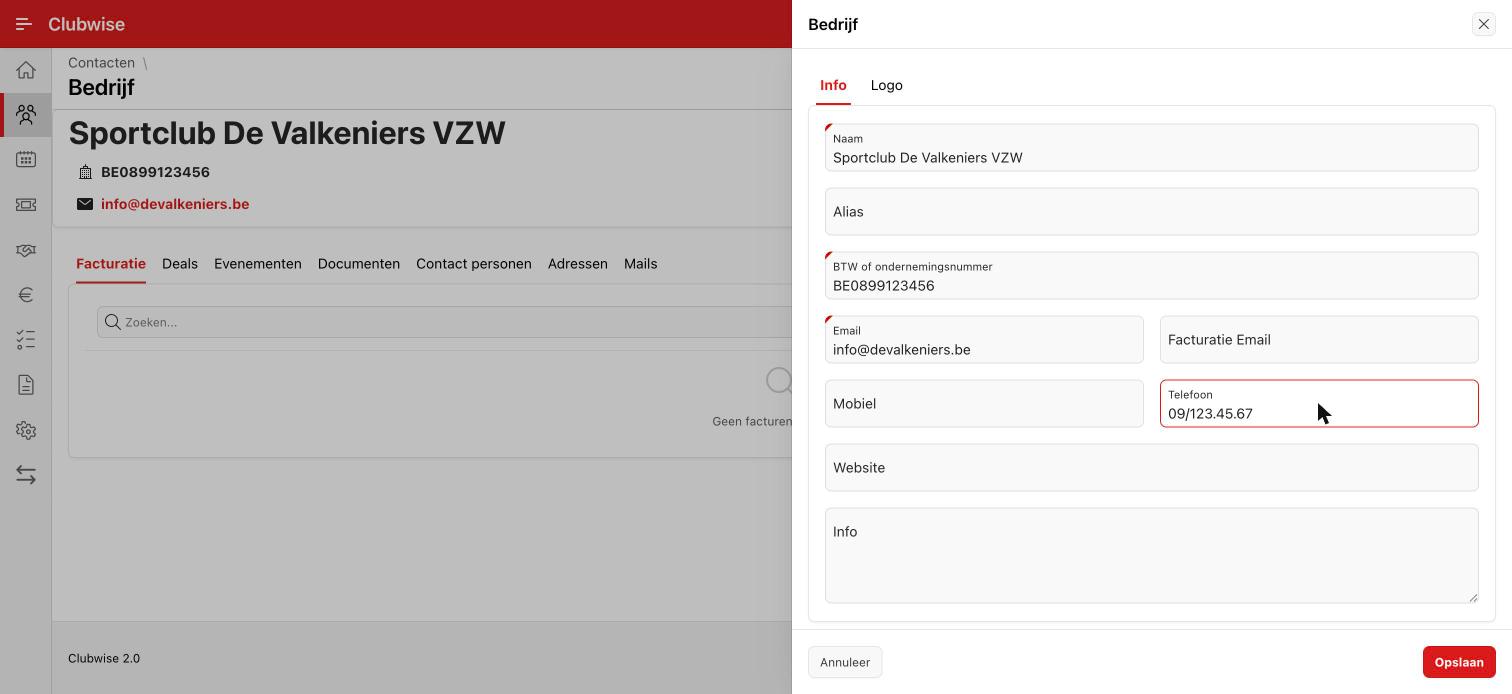
Task: Click the Clubwise 2.0 footer text
Action: (x=104, y=658)
